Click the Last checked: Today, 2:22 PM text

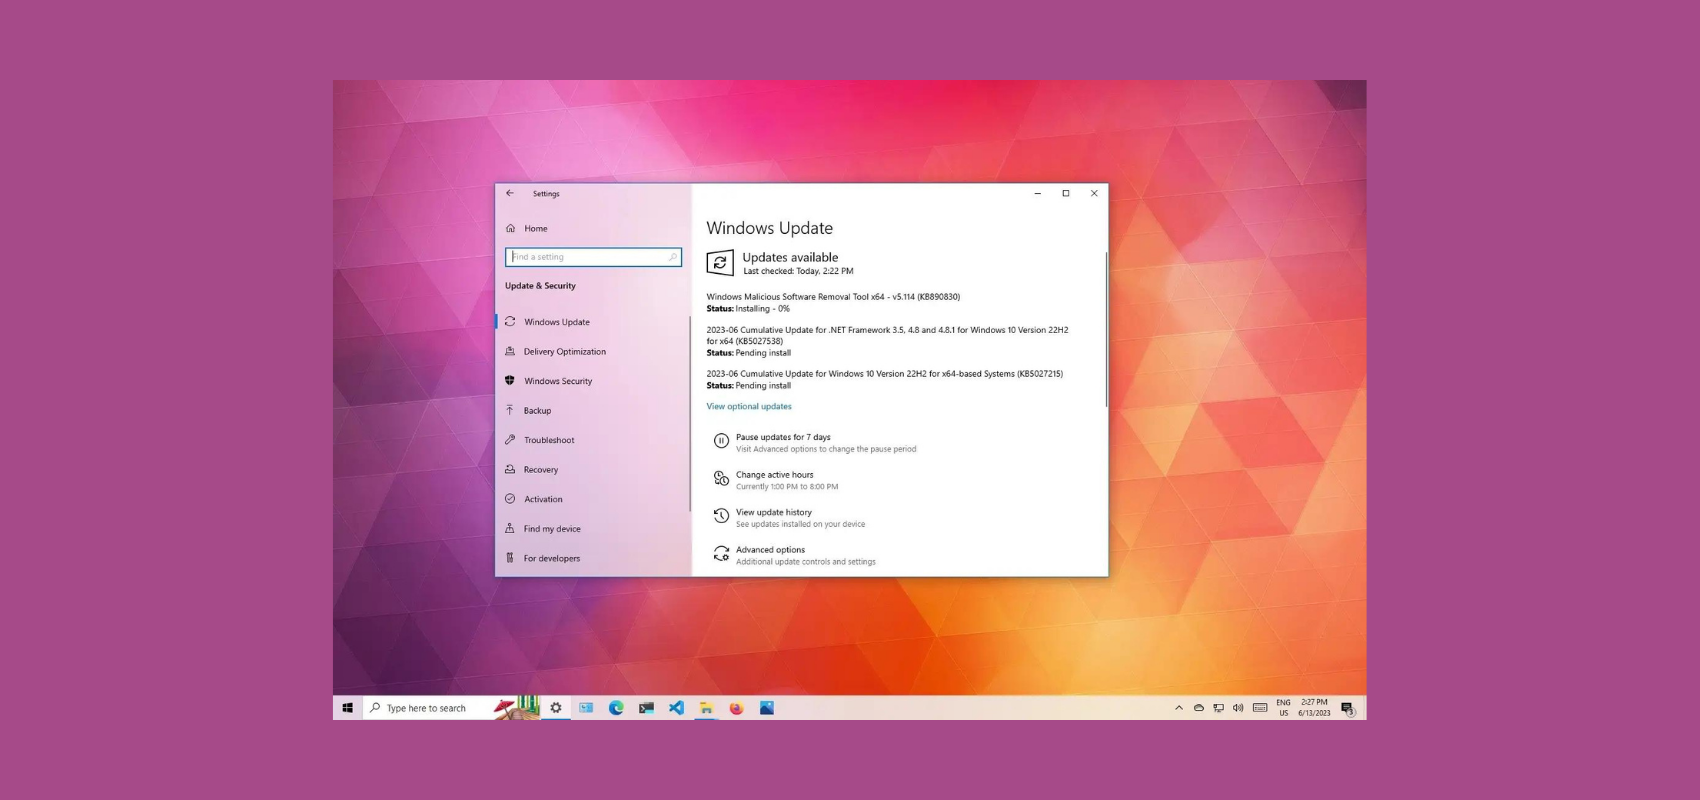click(798, 271)
